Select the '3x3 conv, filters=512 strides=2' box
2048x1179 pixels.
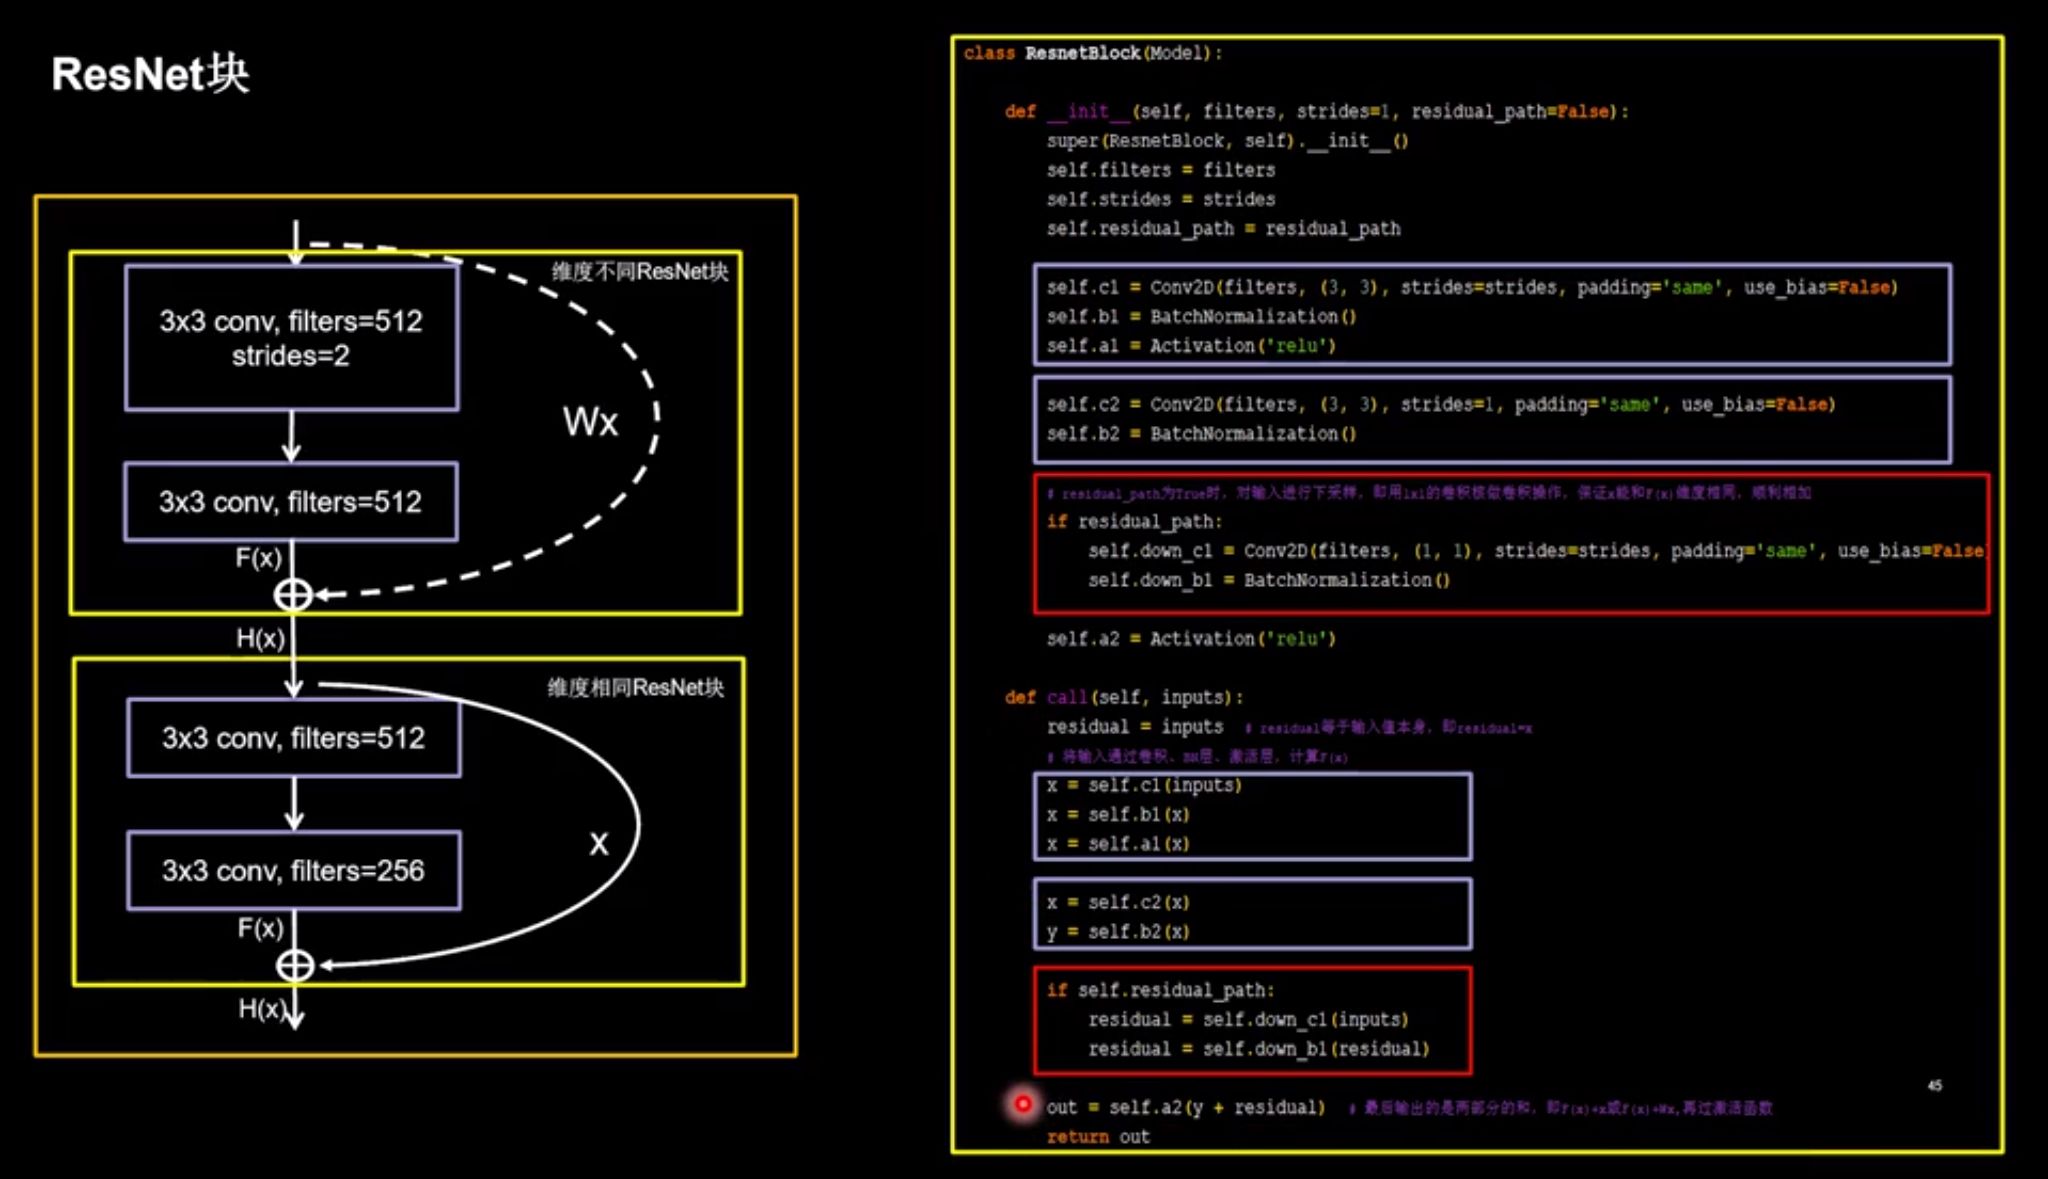pos(291,338)
